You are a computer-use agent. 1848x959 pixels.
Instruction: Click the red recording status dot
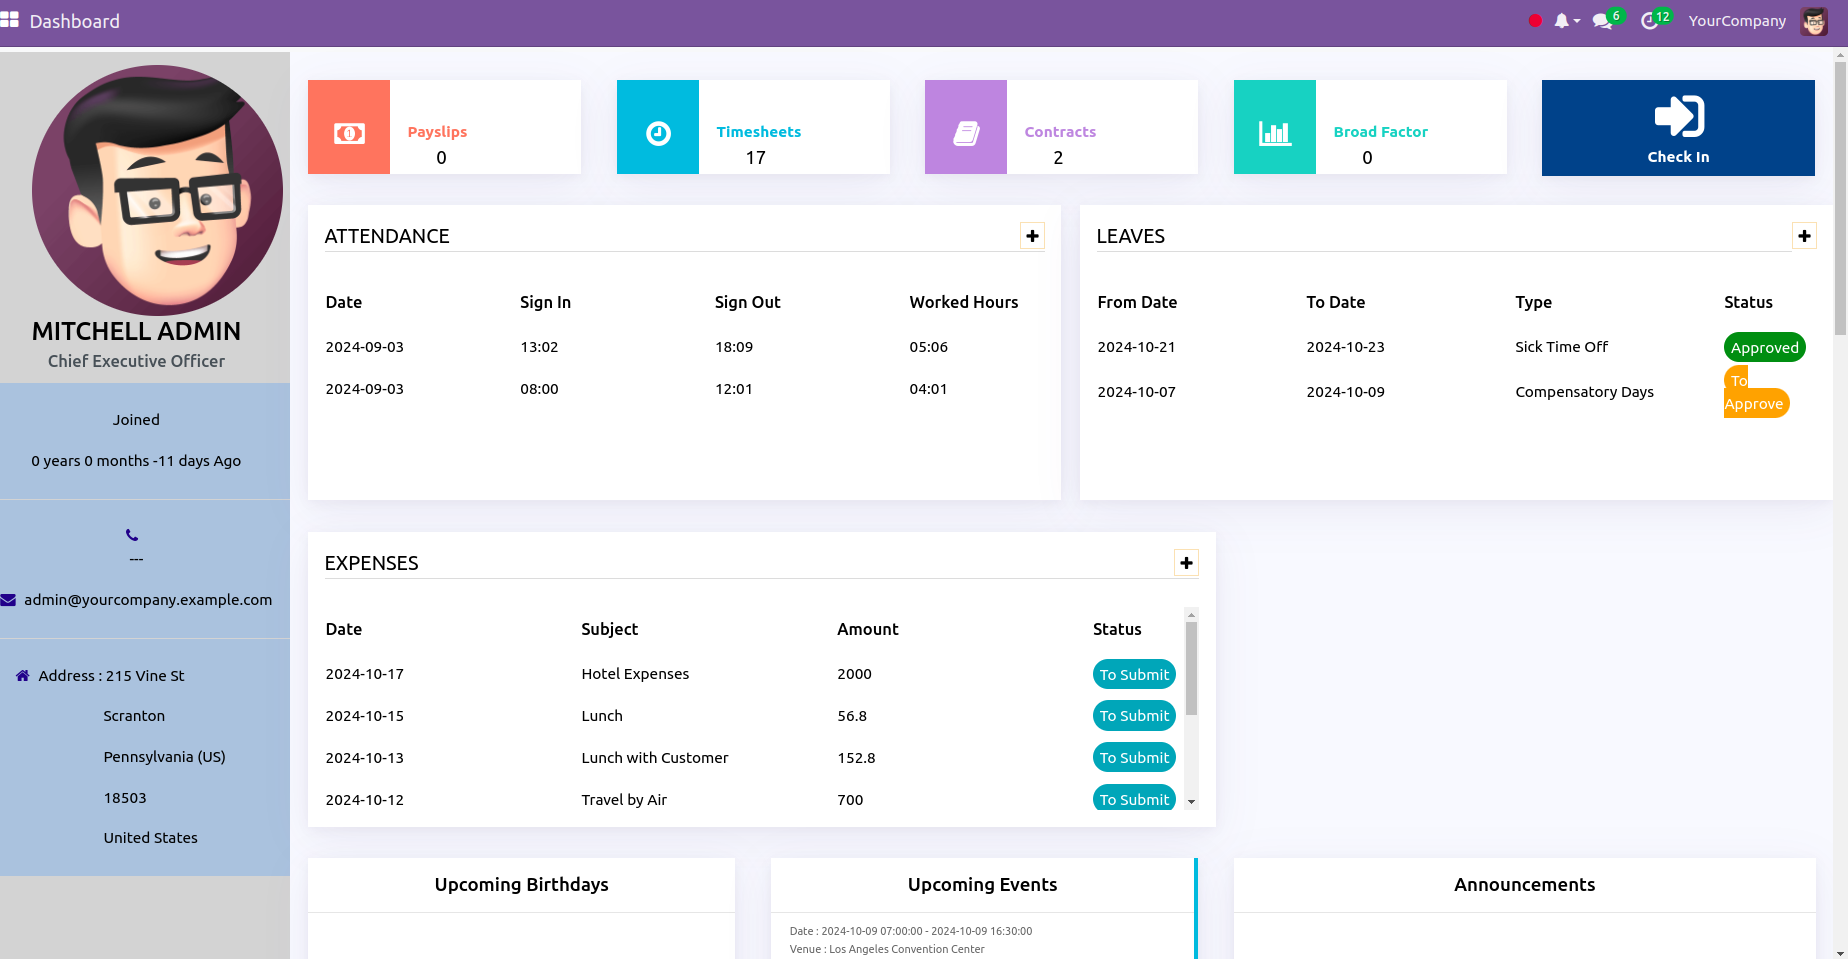[x=1535, y=21]
